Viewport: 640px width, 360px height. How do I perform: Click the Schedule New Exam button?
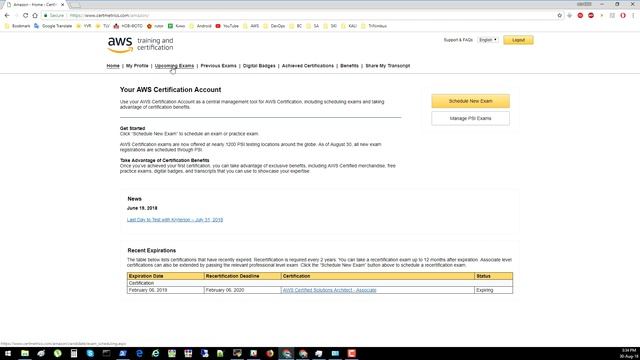[471, 101]
